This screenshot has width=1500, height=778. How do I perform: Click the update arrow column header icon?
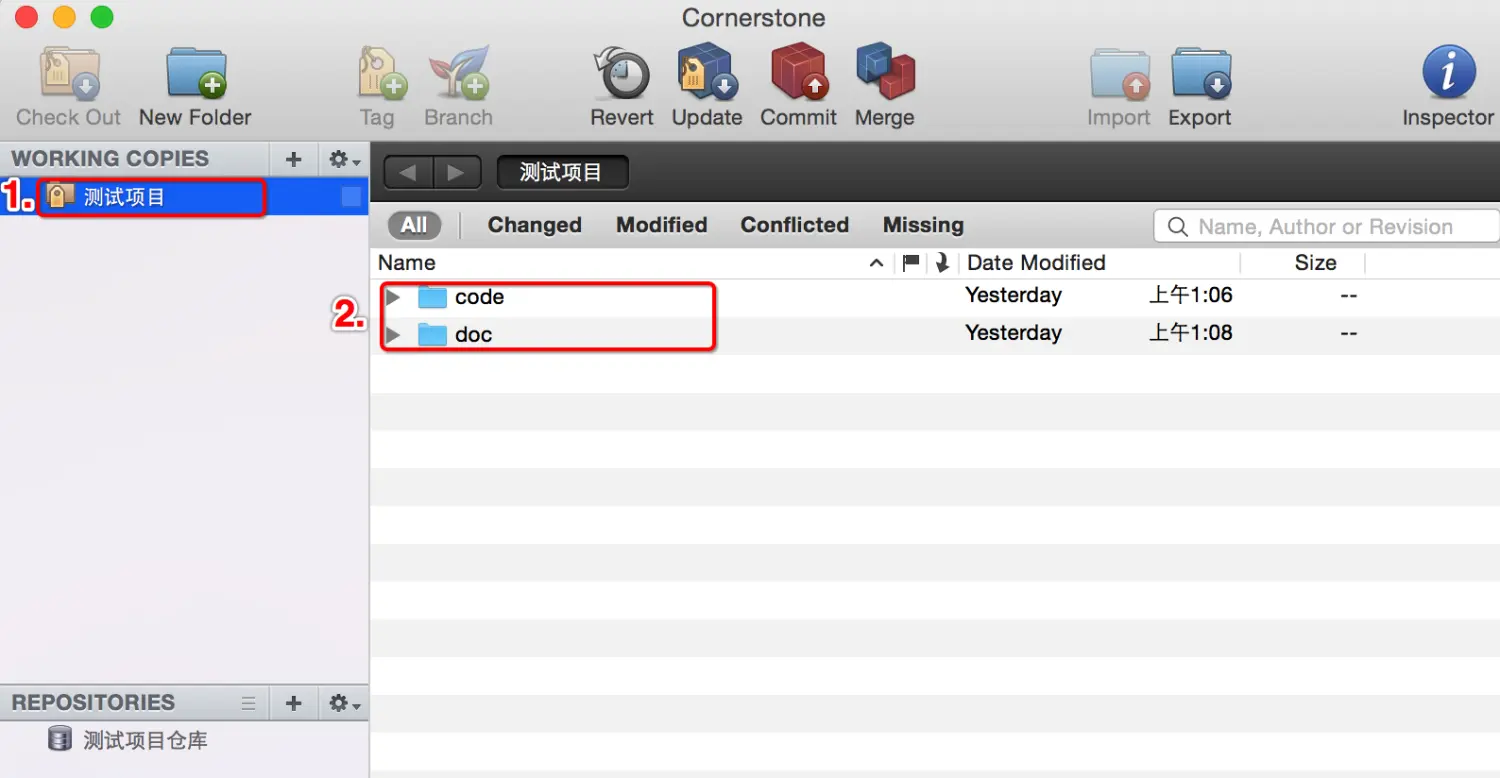click(942, 263)
